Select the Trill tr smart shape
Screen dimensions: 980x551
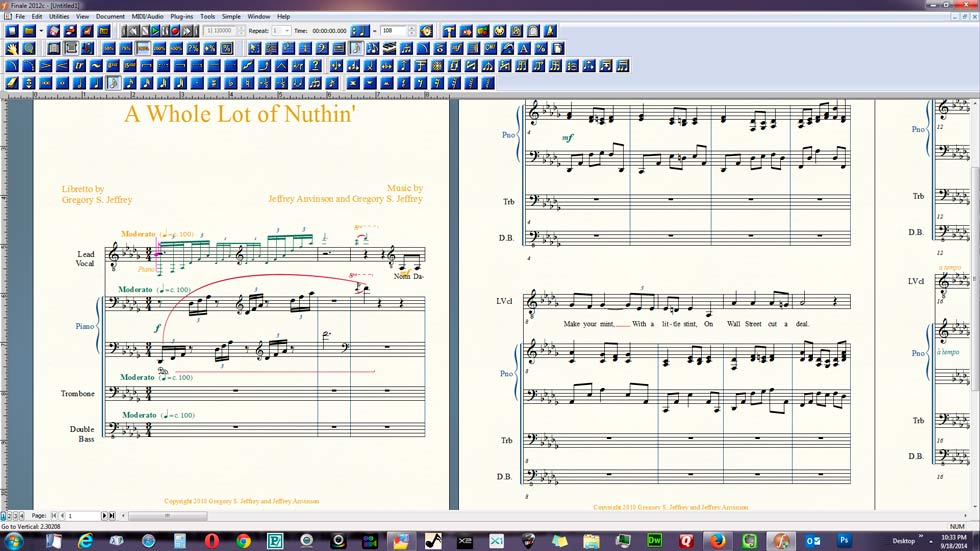pyautogui.click(x=79, y=66)
